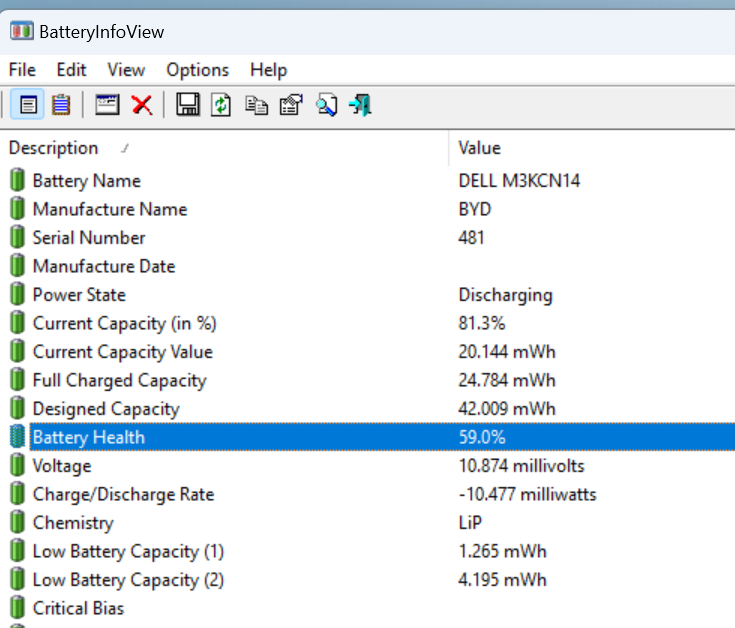Select the Voltage row label

click(x=61, y=466)
